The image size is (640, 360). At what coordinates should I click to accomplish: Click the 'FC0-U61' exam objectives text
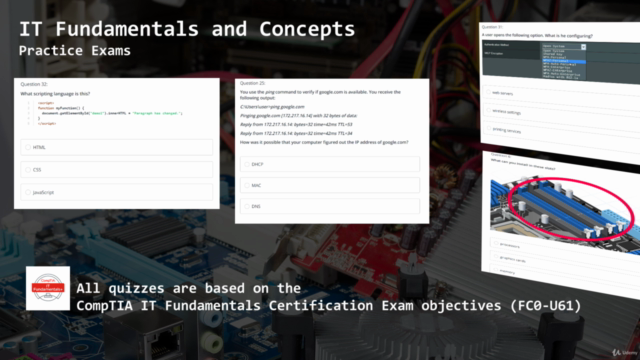click(x=546, y=305)
